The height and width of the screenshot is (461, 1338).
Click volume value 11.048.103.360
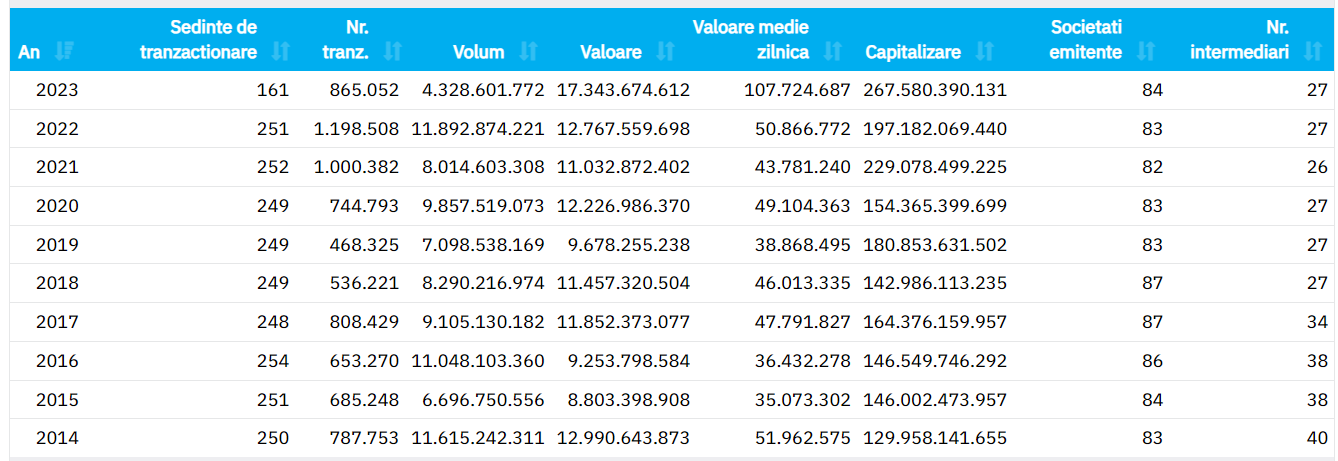pos(478,361)
